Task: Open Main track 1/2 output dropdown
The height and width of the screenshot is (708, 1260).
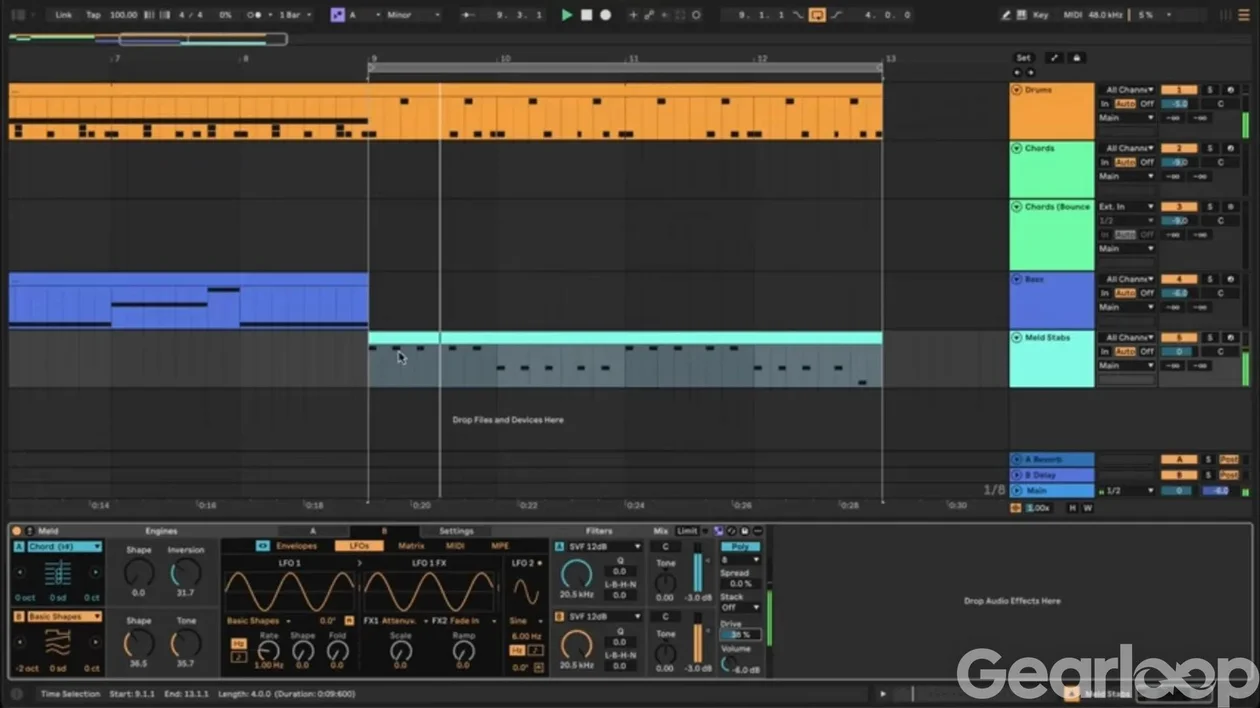Action: tap(1127, 491)
